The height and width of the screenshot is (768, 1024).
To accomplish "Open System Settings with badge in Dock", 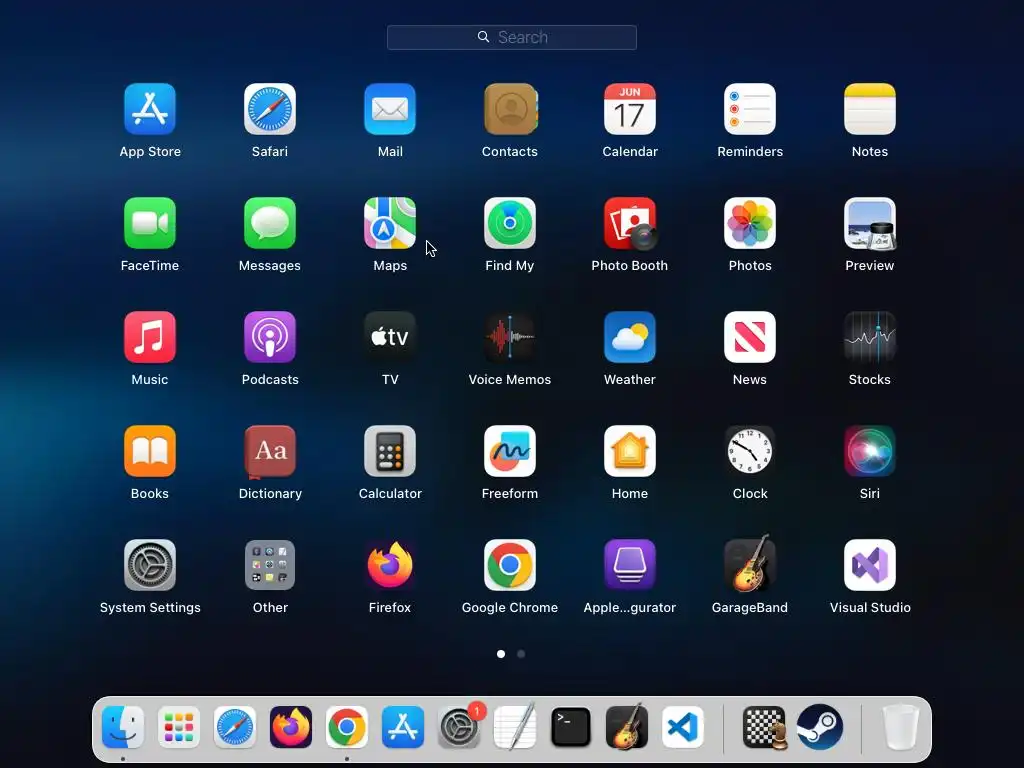I will (x=459, y=727).
